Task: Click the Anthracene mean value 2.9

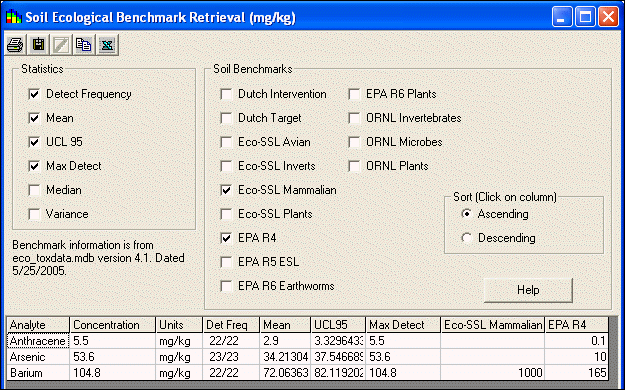Action: pyautogui.click(x=285, y=341)
